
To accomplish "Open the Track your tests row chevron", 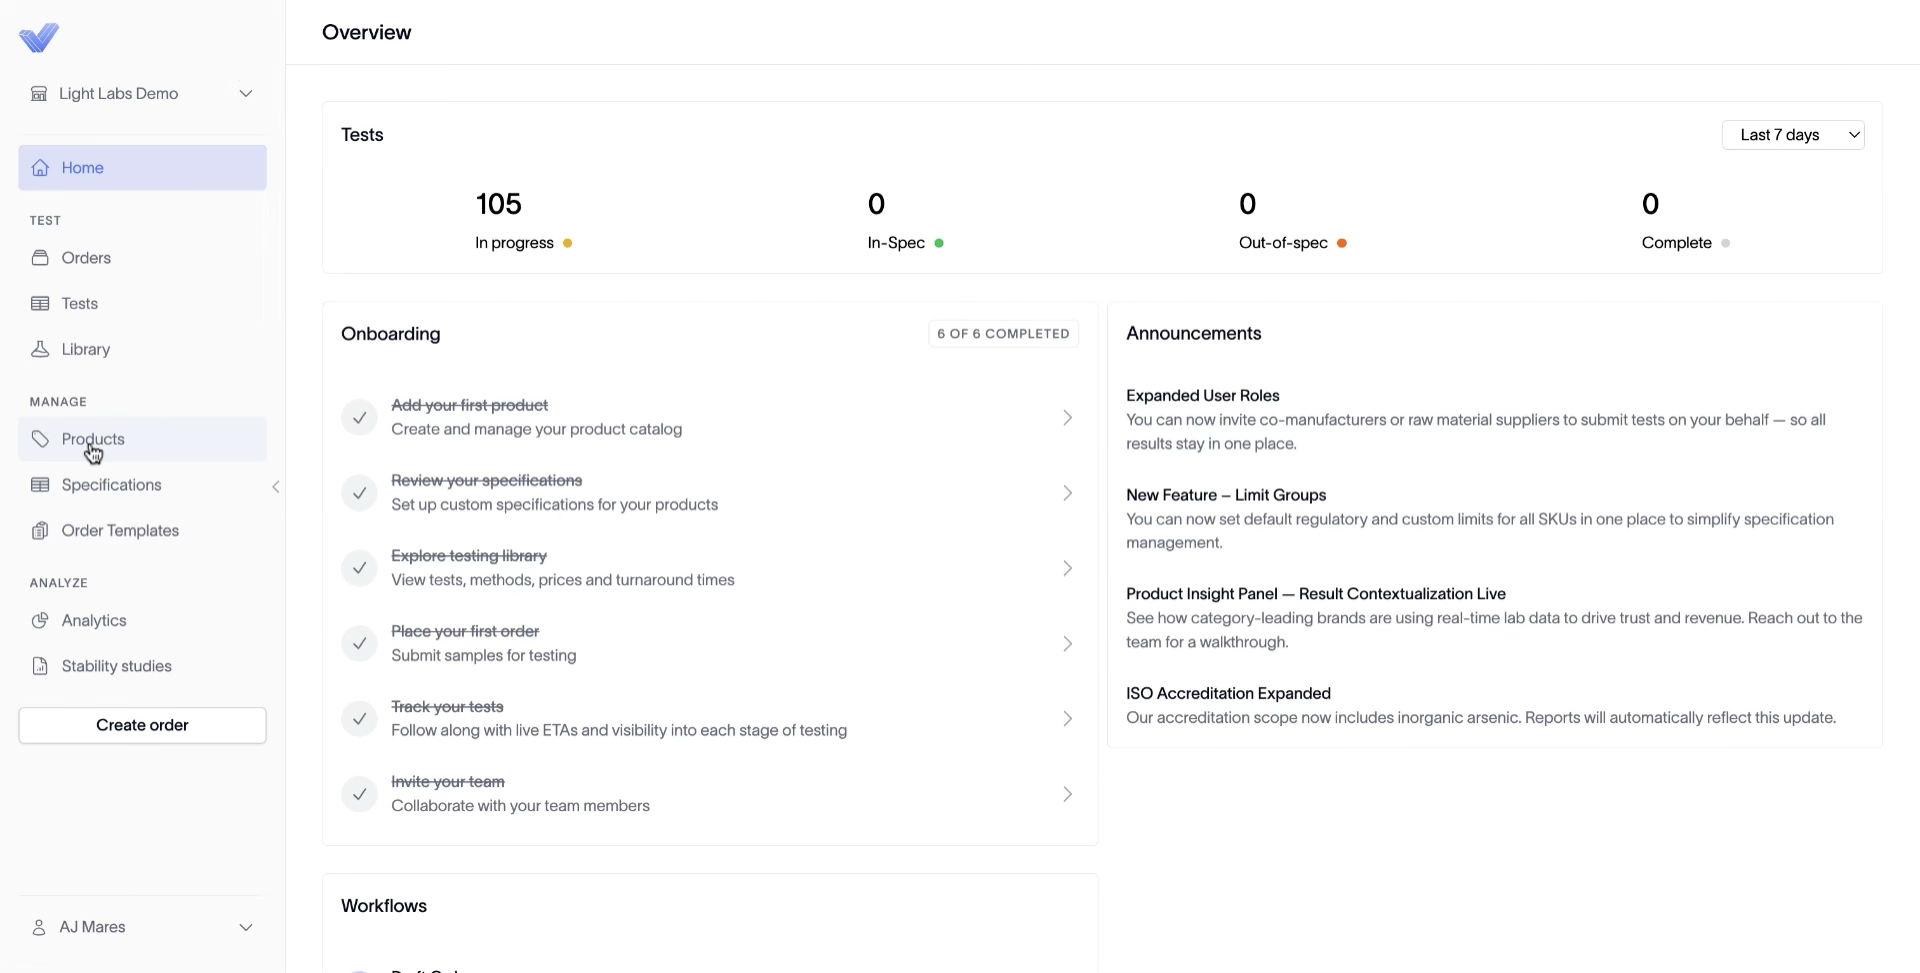I will 1067,719.
